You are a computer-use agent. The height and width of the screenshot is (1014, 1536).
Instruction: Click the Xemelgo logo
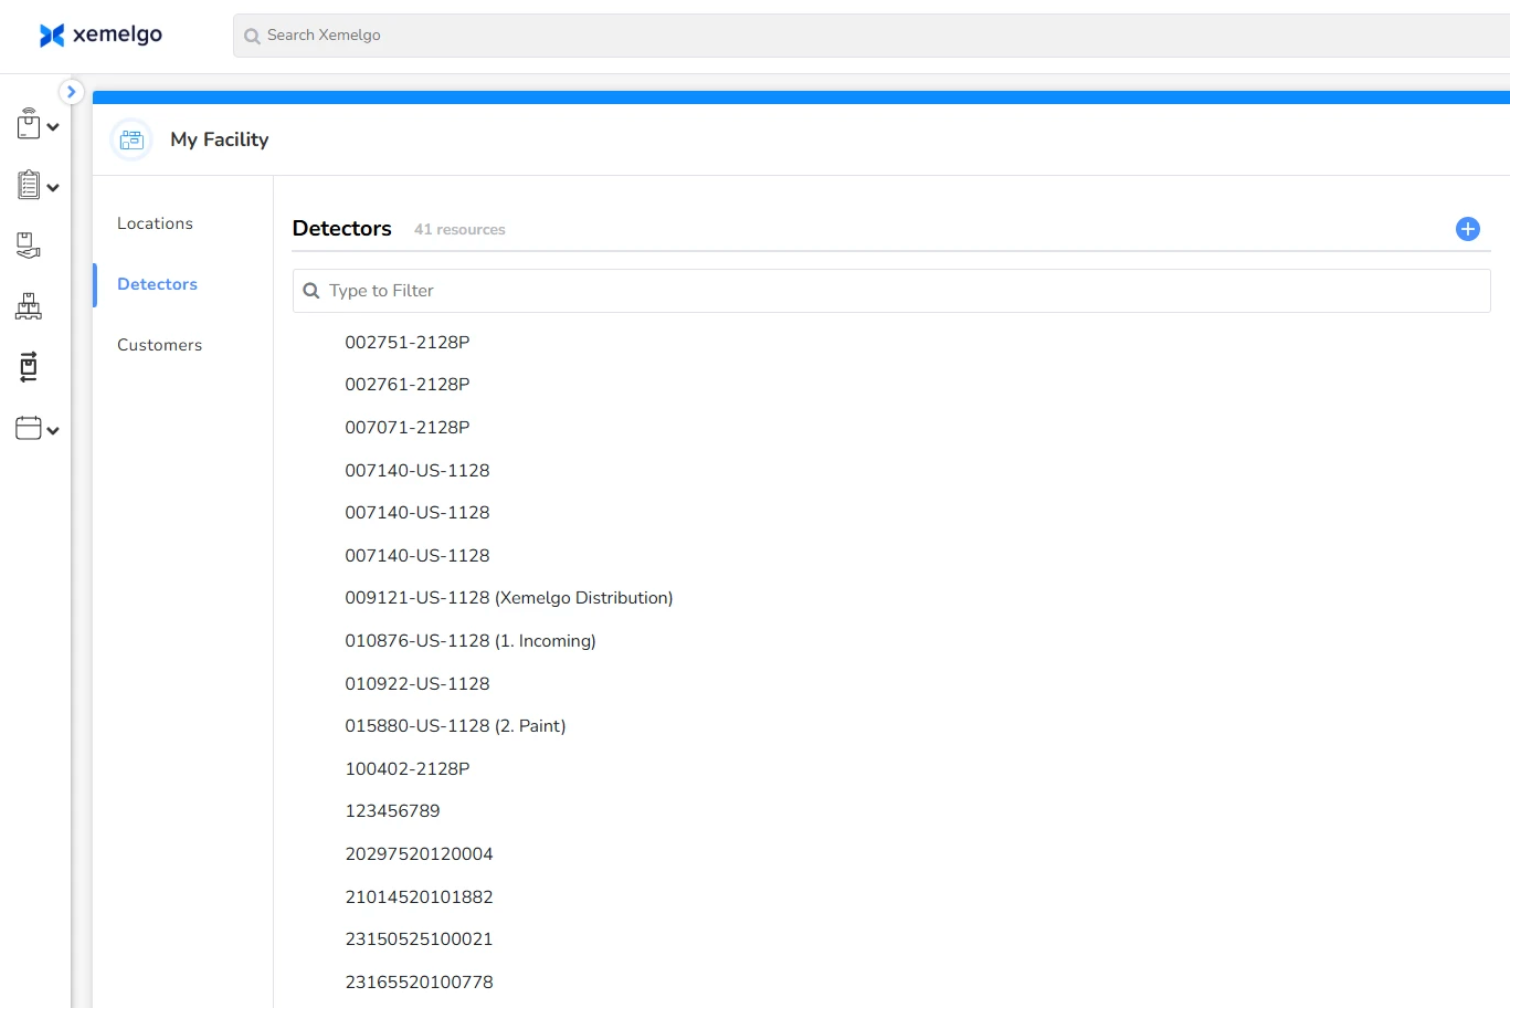[x=100, y=35]
